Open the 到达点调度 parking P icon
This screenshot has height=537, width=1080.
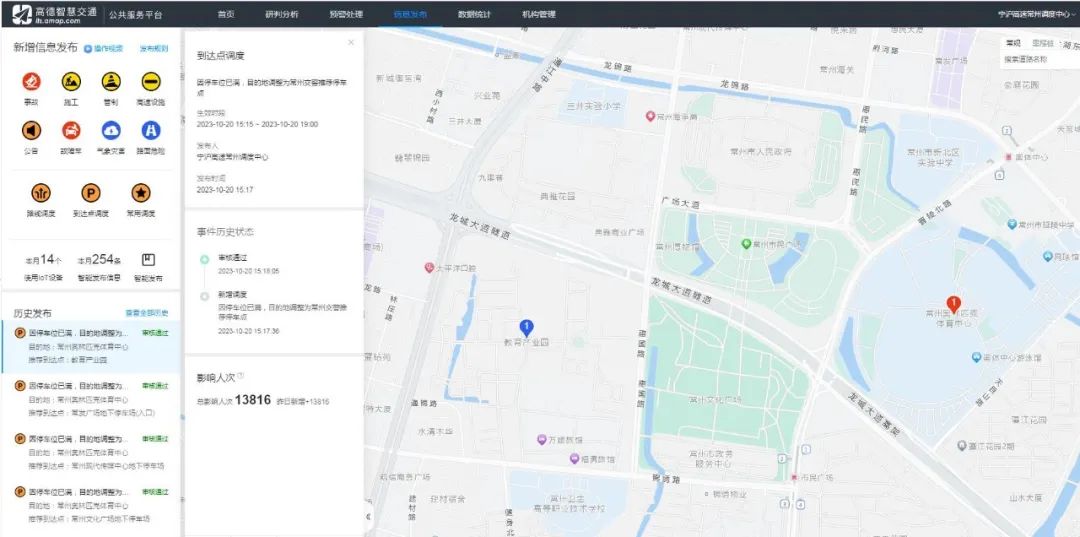(91, 193)
